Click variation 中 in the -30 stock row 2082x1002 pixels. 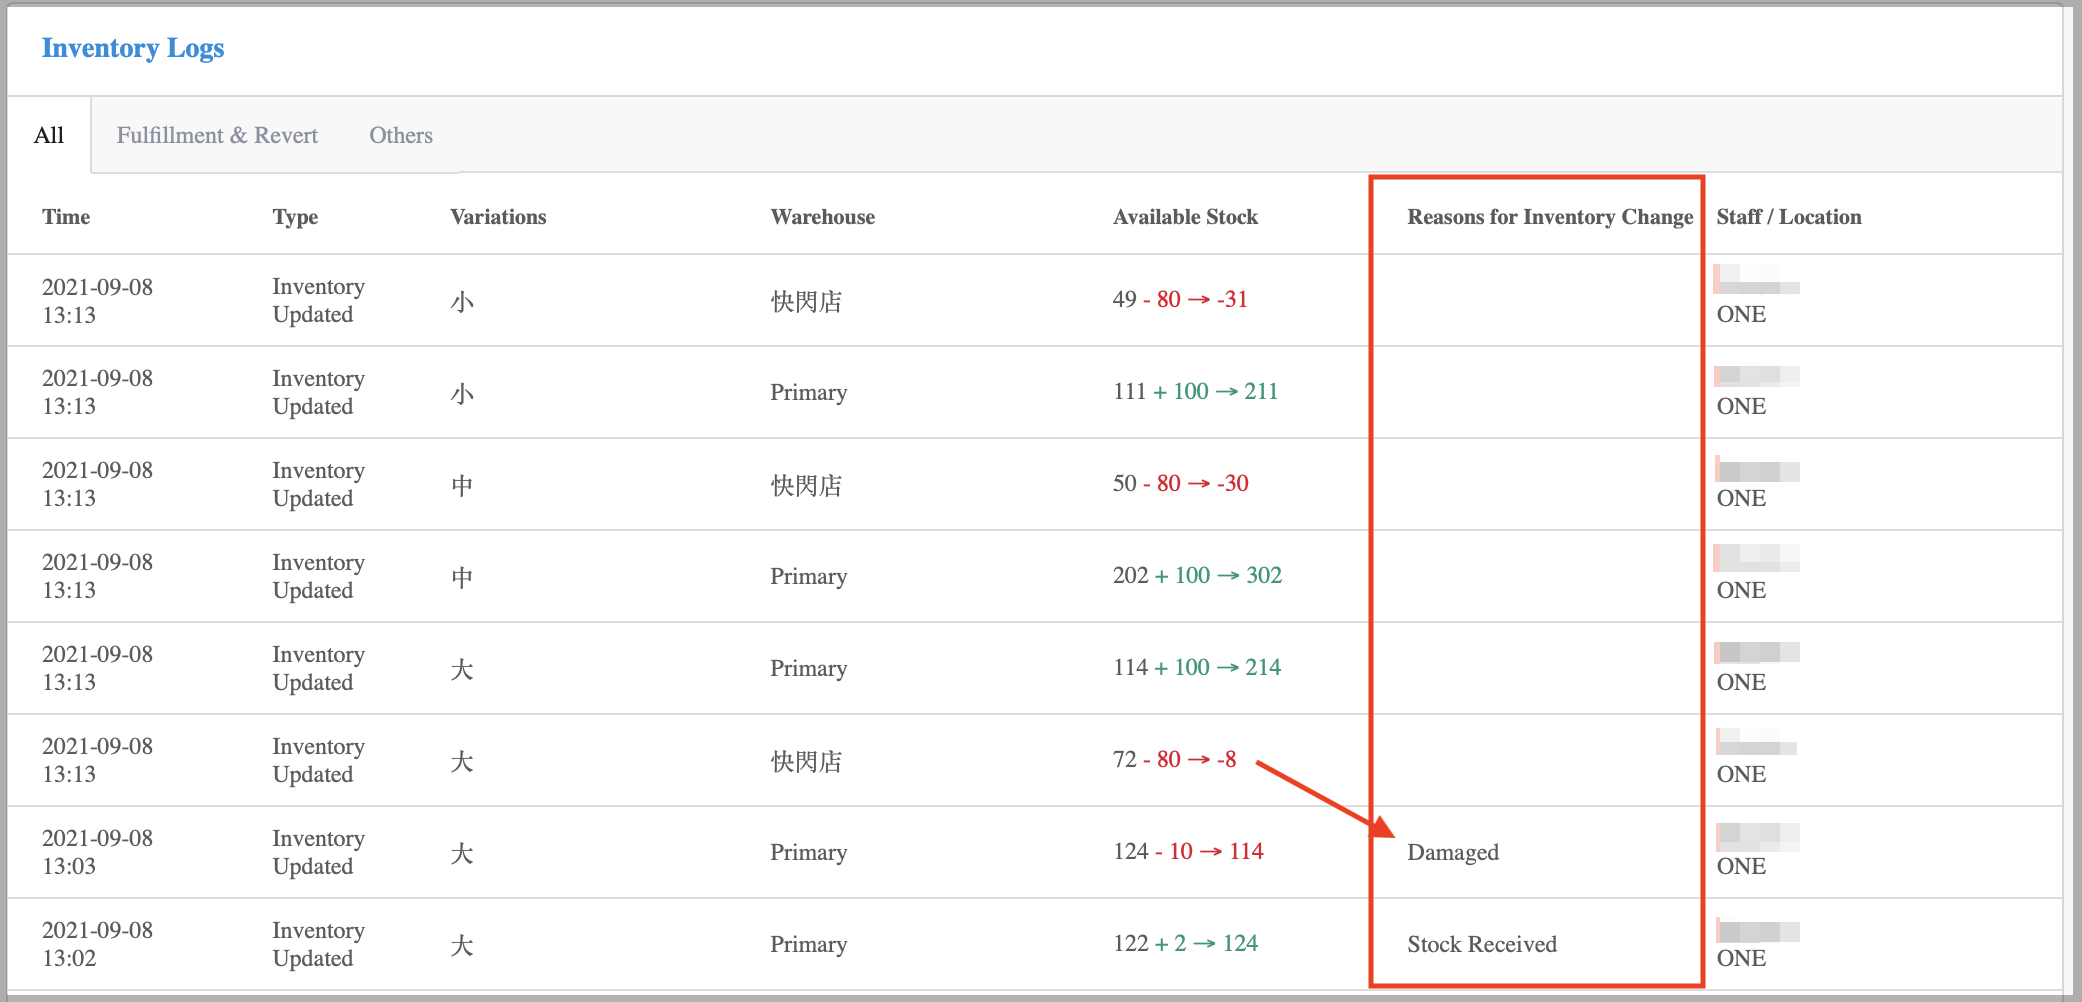coord(462,485)
